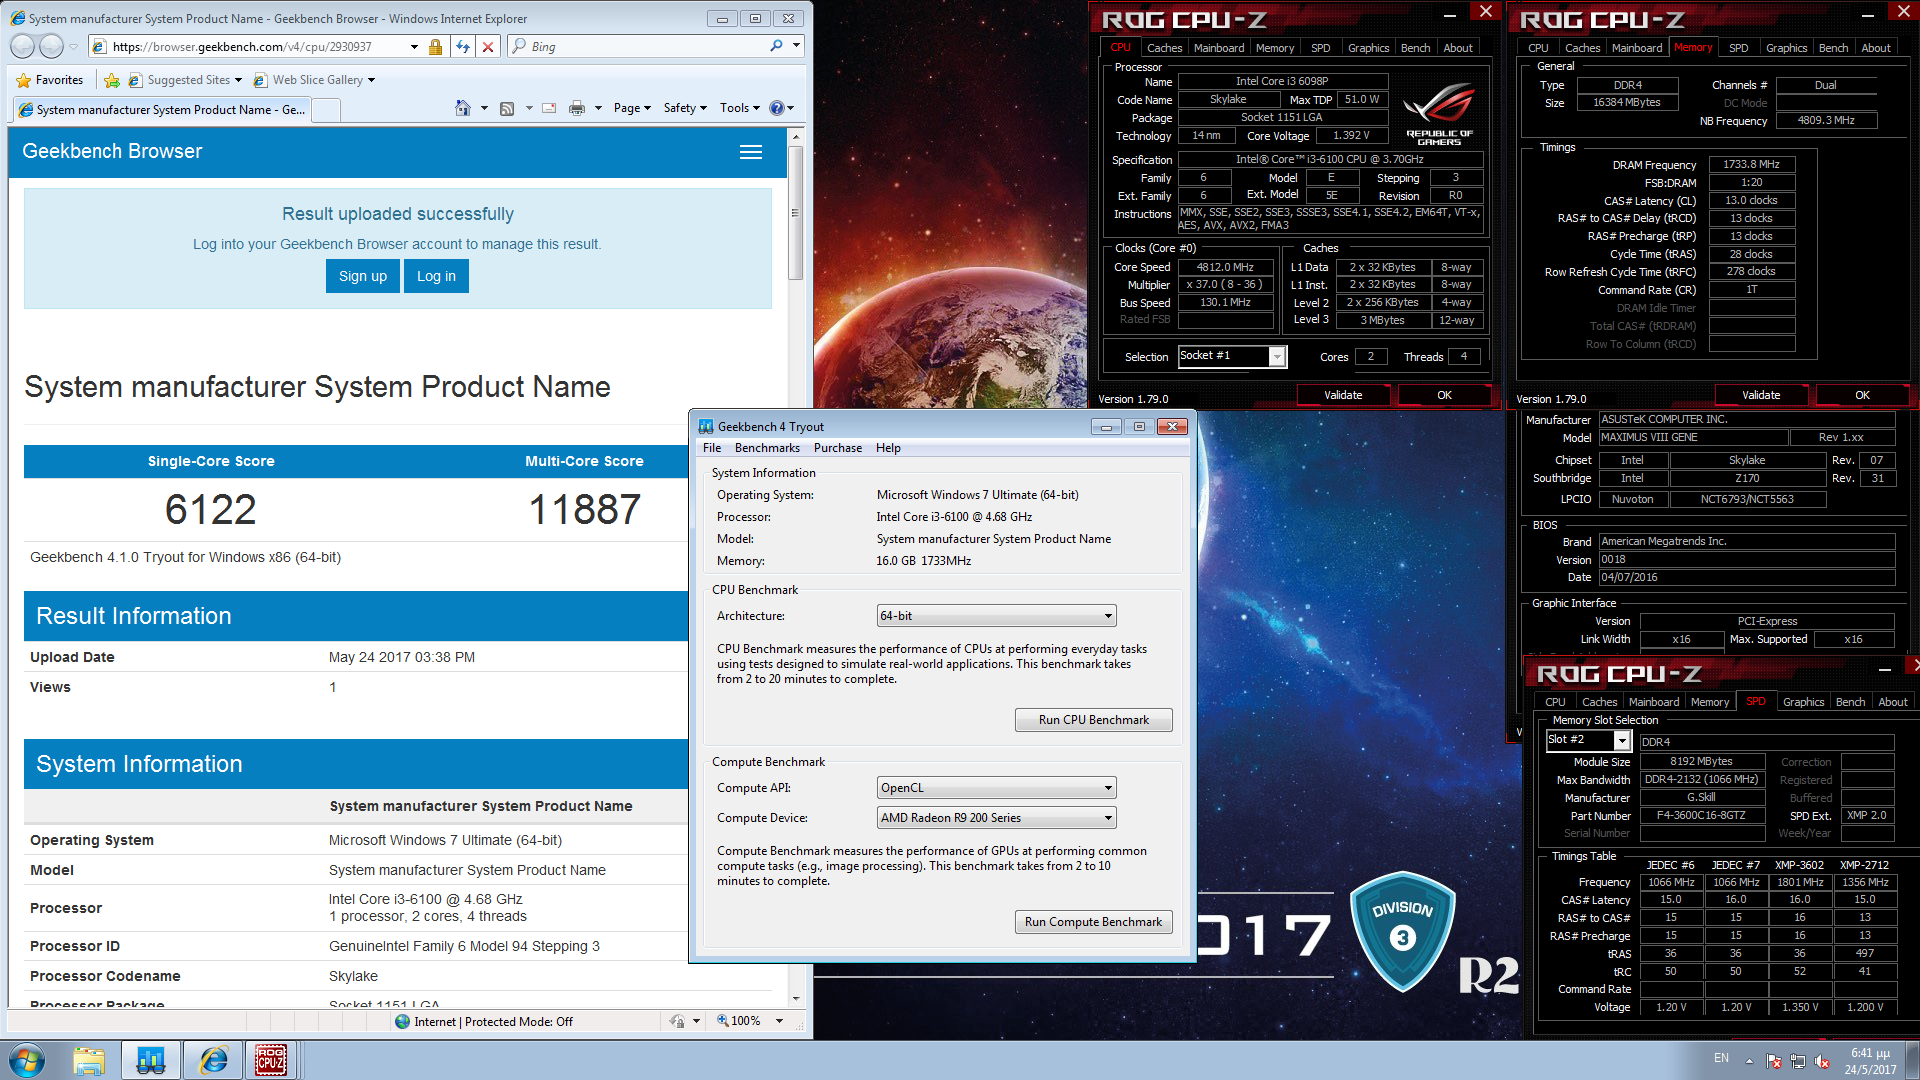1920x1080 pixels.
Task: Click the Bing search magnifier icon
Action: point(776,46)
